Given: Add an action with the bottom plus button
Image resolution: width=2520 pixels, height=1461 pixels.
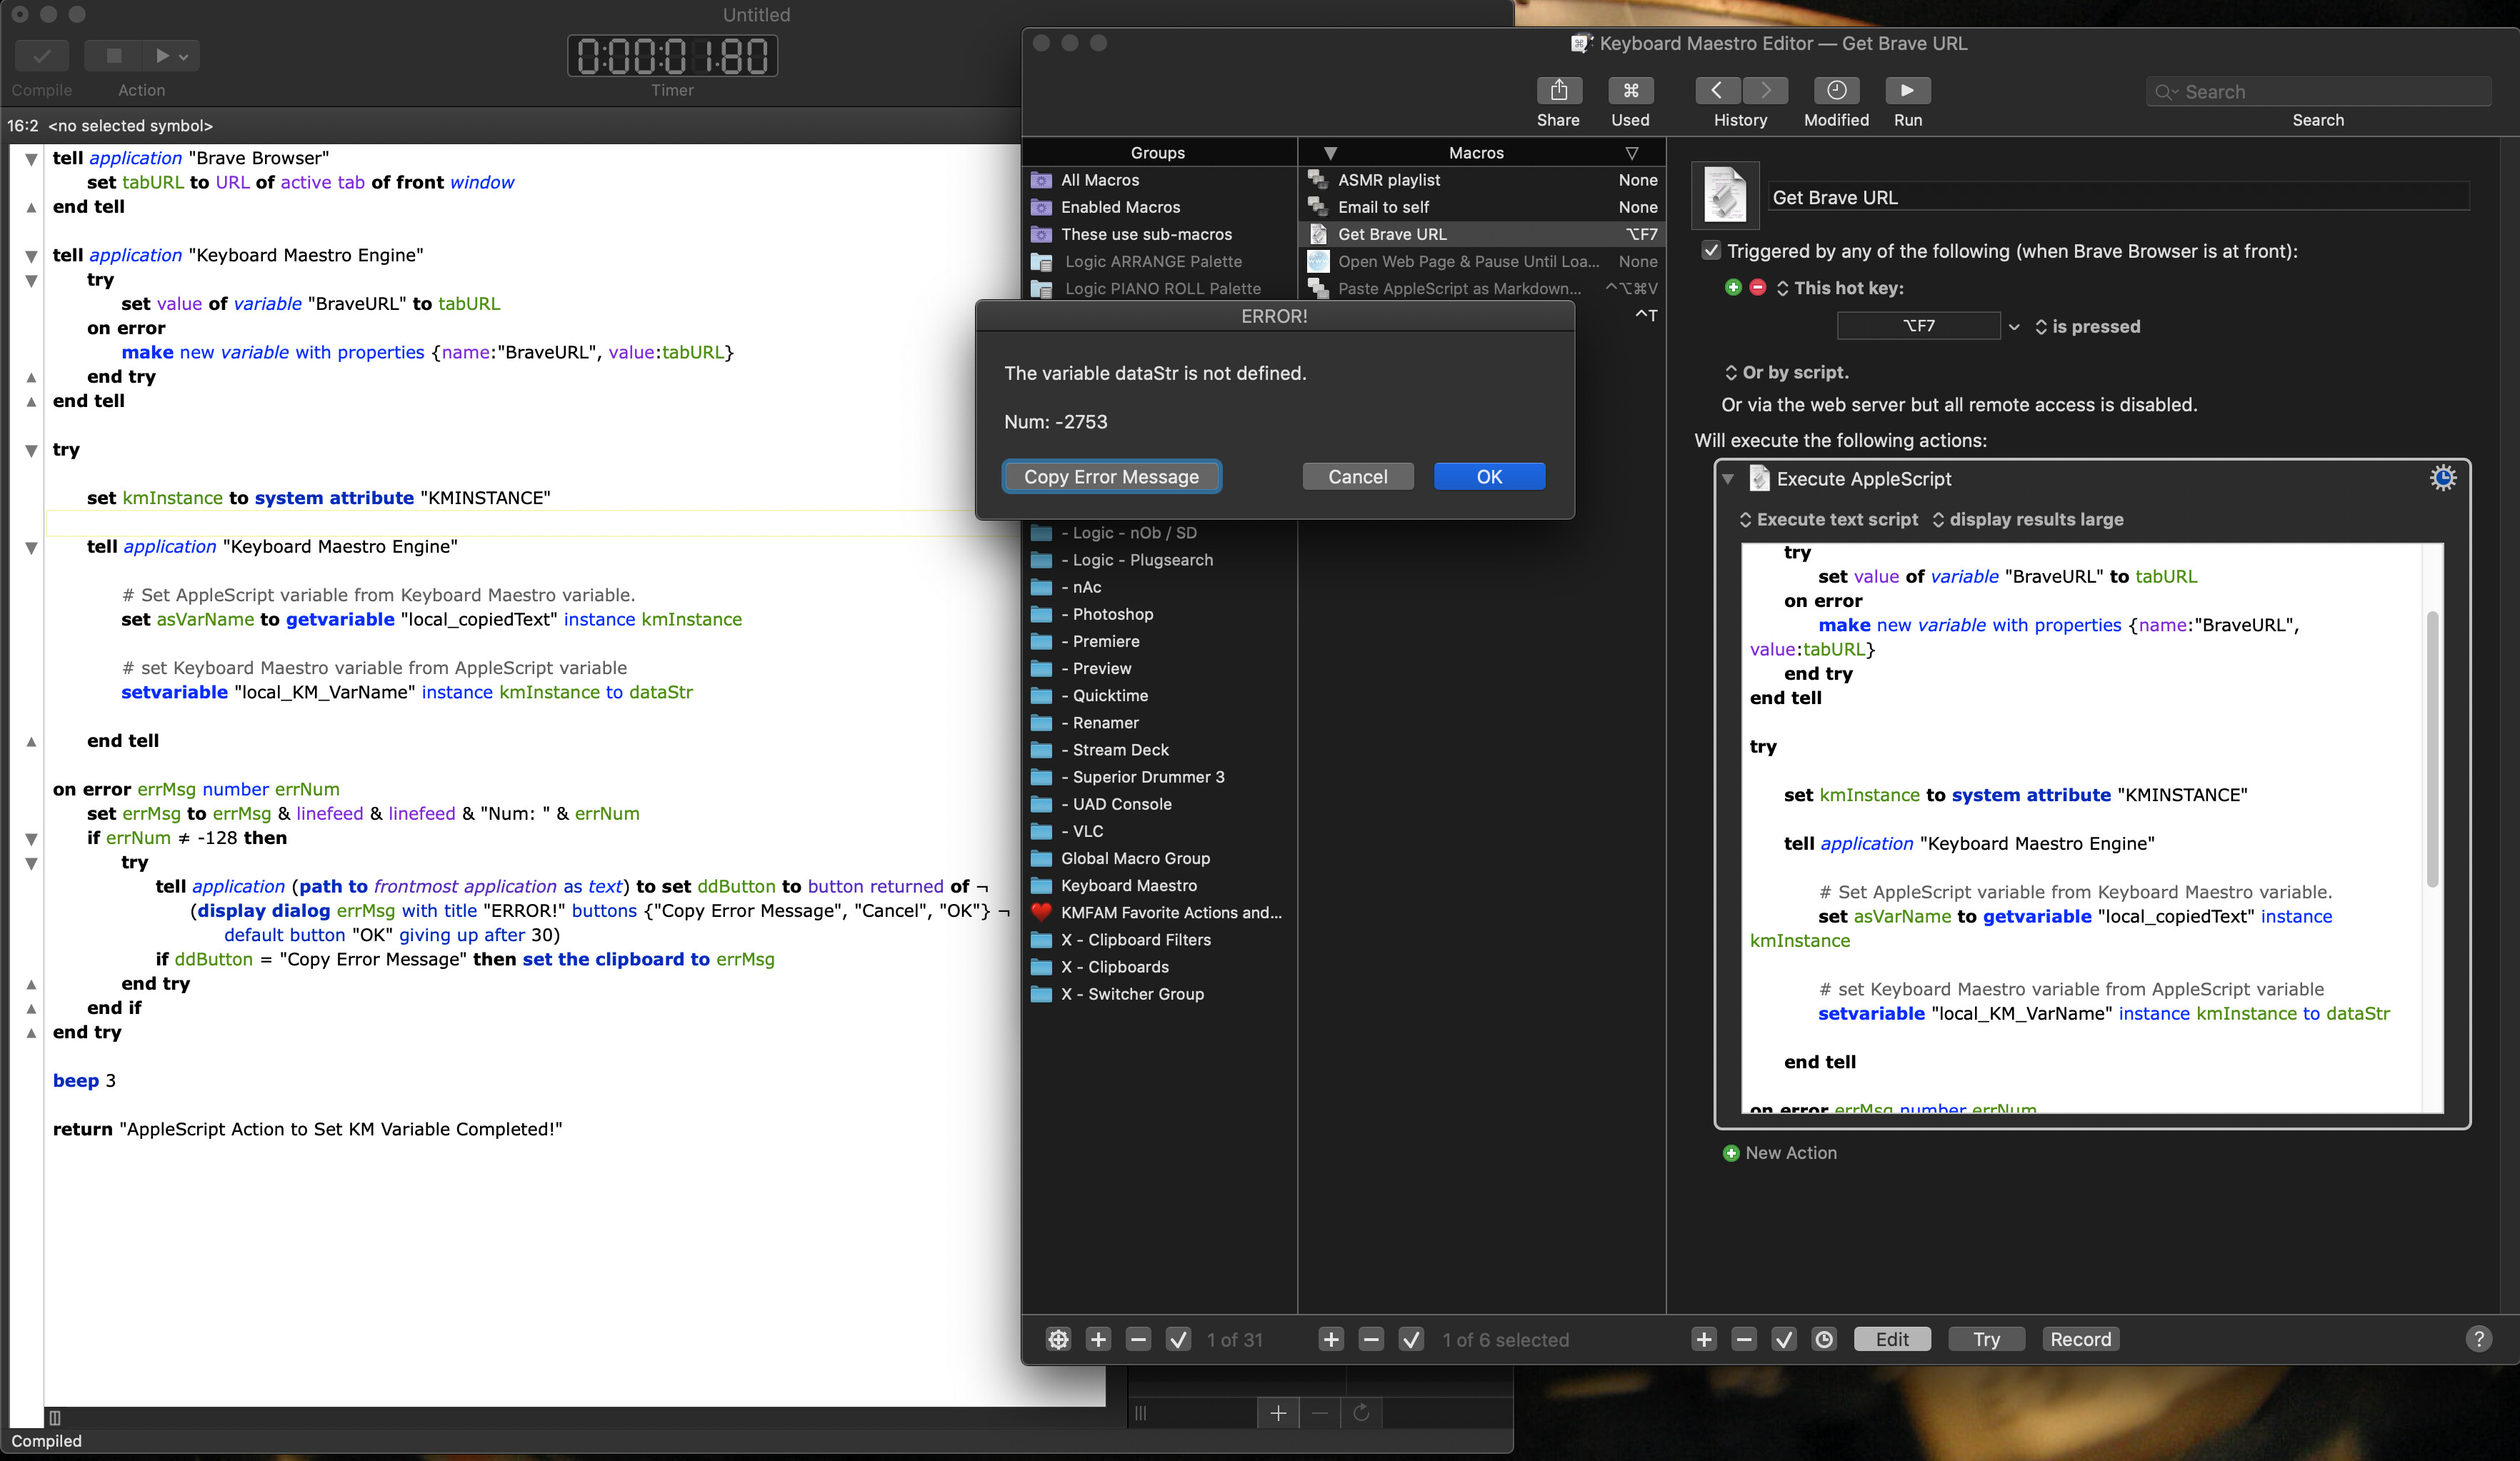Looking at the screenshot, I should click(x=1704, y=1339).
